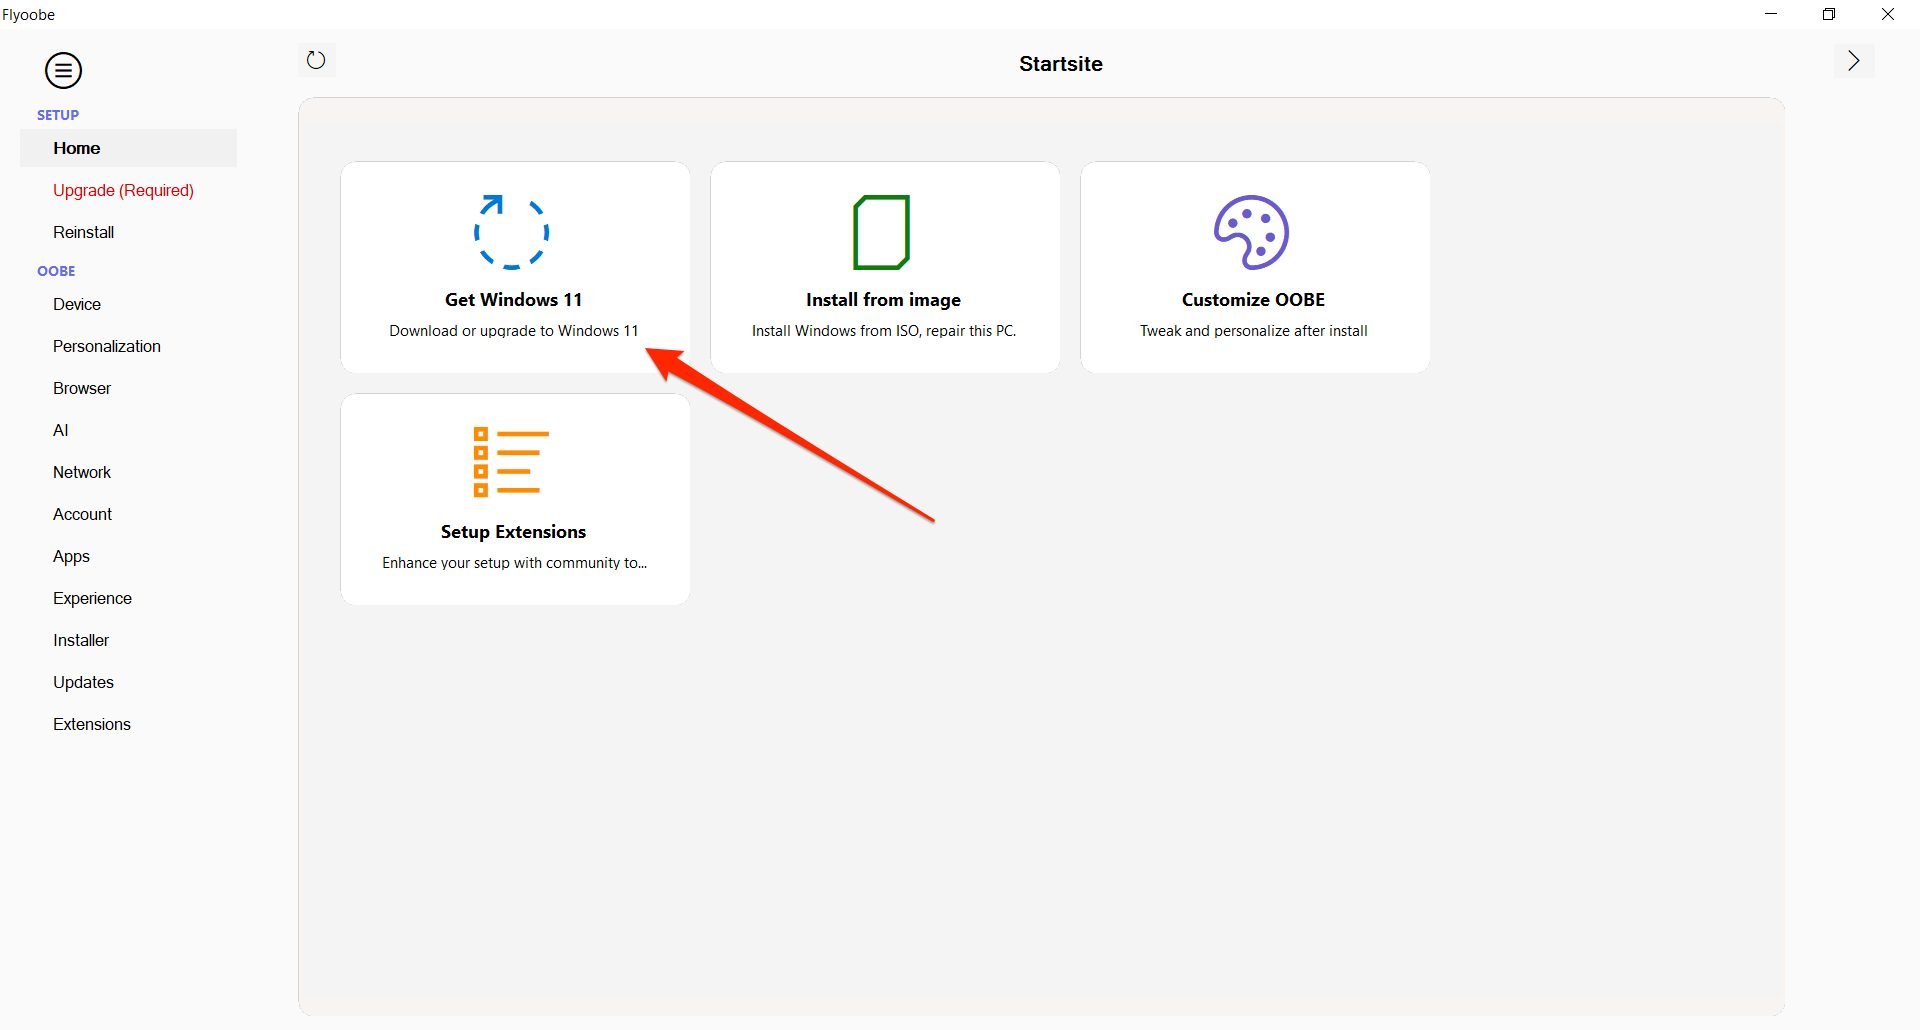
Task: Click the purple palette Customize OOBE icon
Action: (x=1251, y=232)
